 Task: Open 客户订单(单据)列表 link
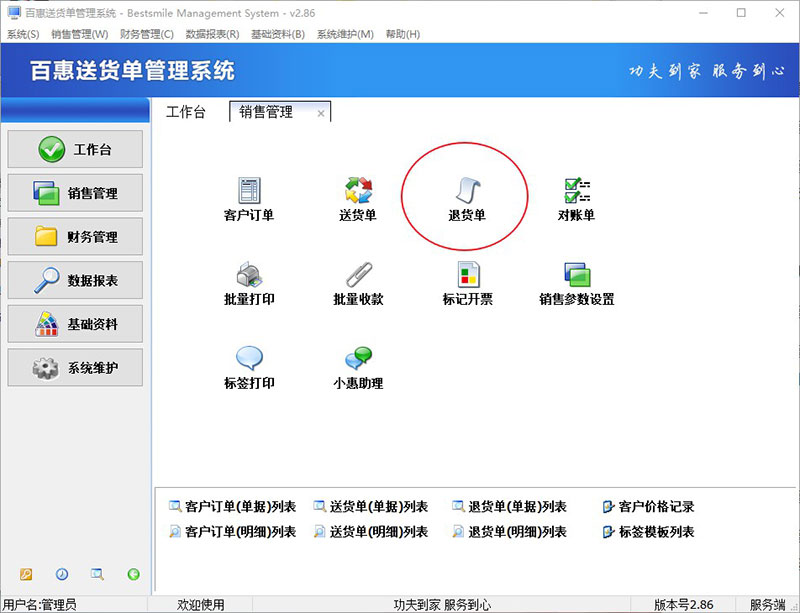[x=233, y=506]
